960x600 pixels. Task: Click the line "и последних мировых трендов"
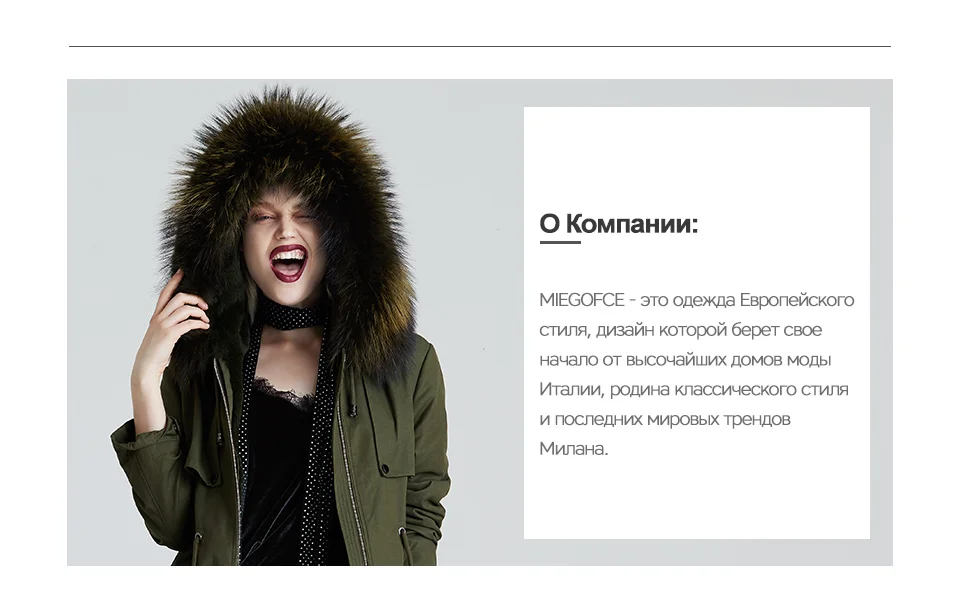tap(665, 419)
